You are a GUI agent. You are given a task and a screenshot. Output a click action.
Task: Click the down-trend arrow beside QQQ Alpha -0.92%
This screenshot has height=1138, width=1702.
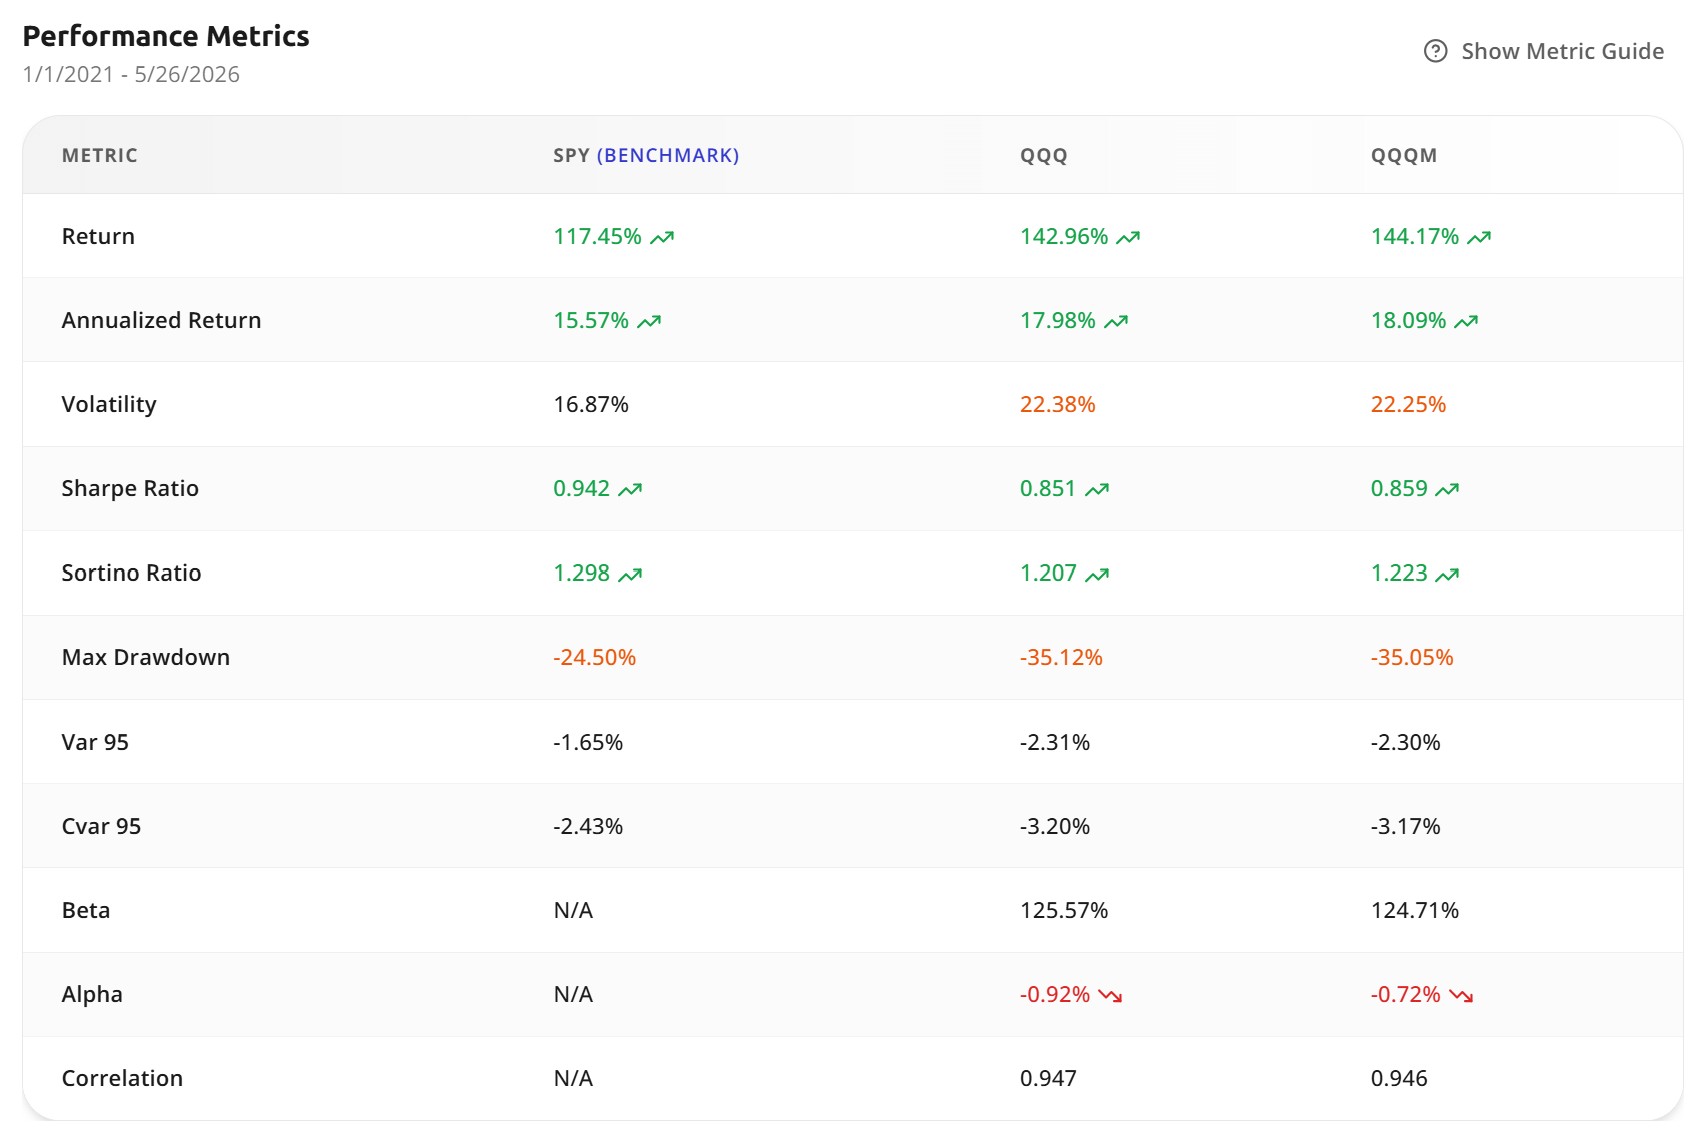pos(1110,995)
